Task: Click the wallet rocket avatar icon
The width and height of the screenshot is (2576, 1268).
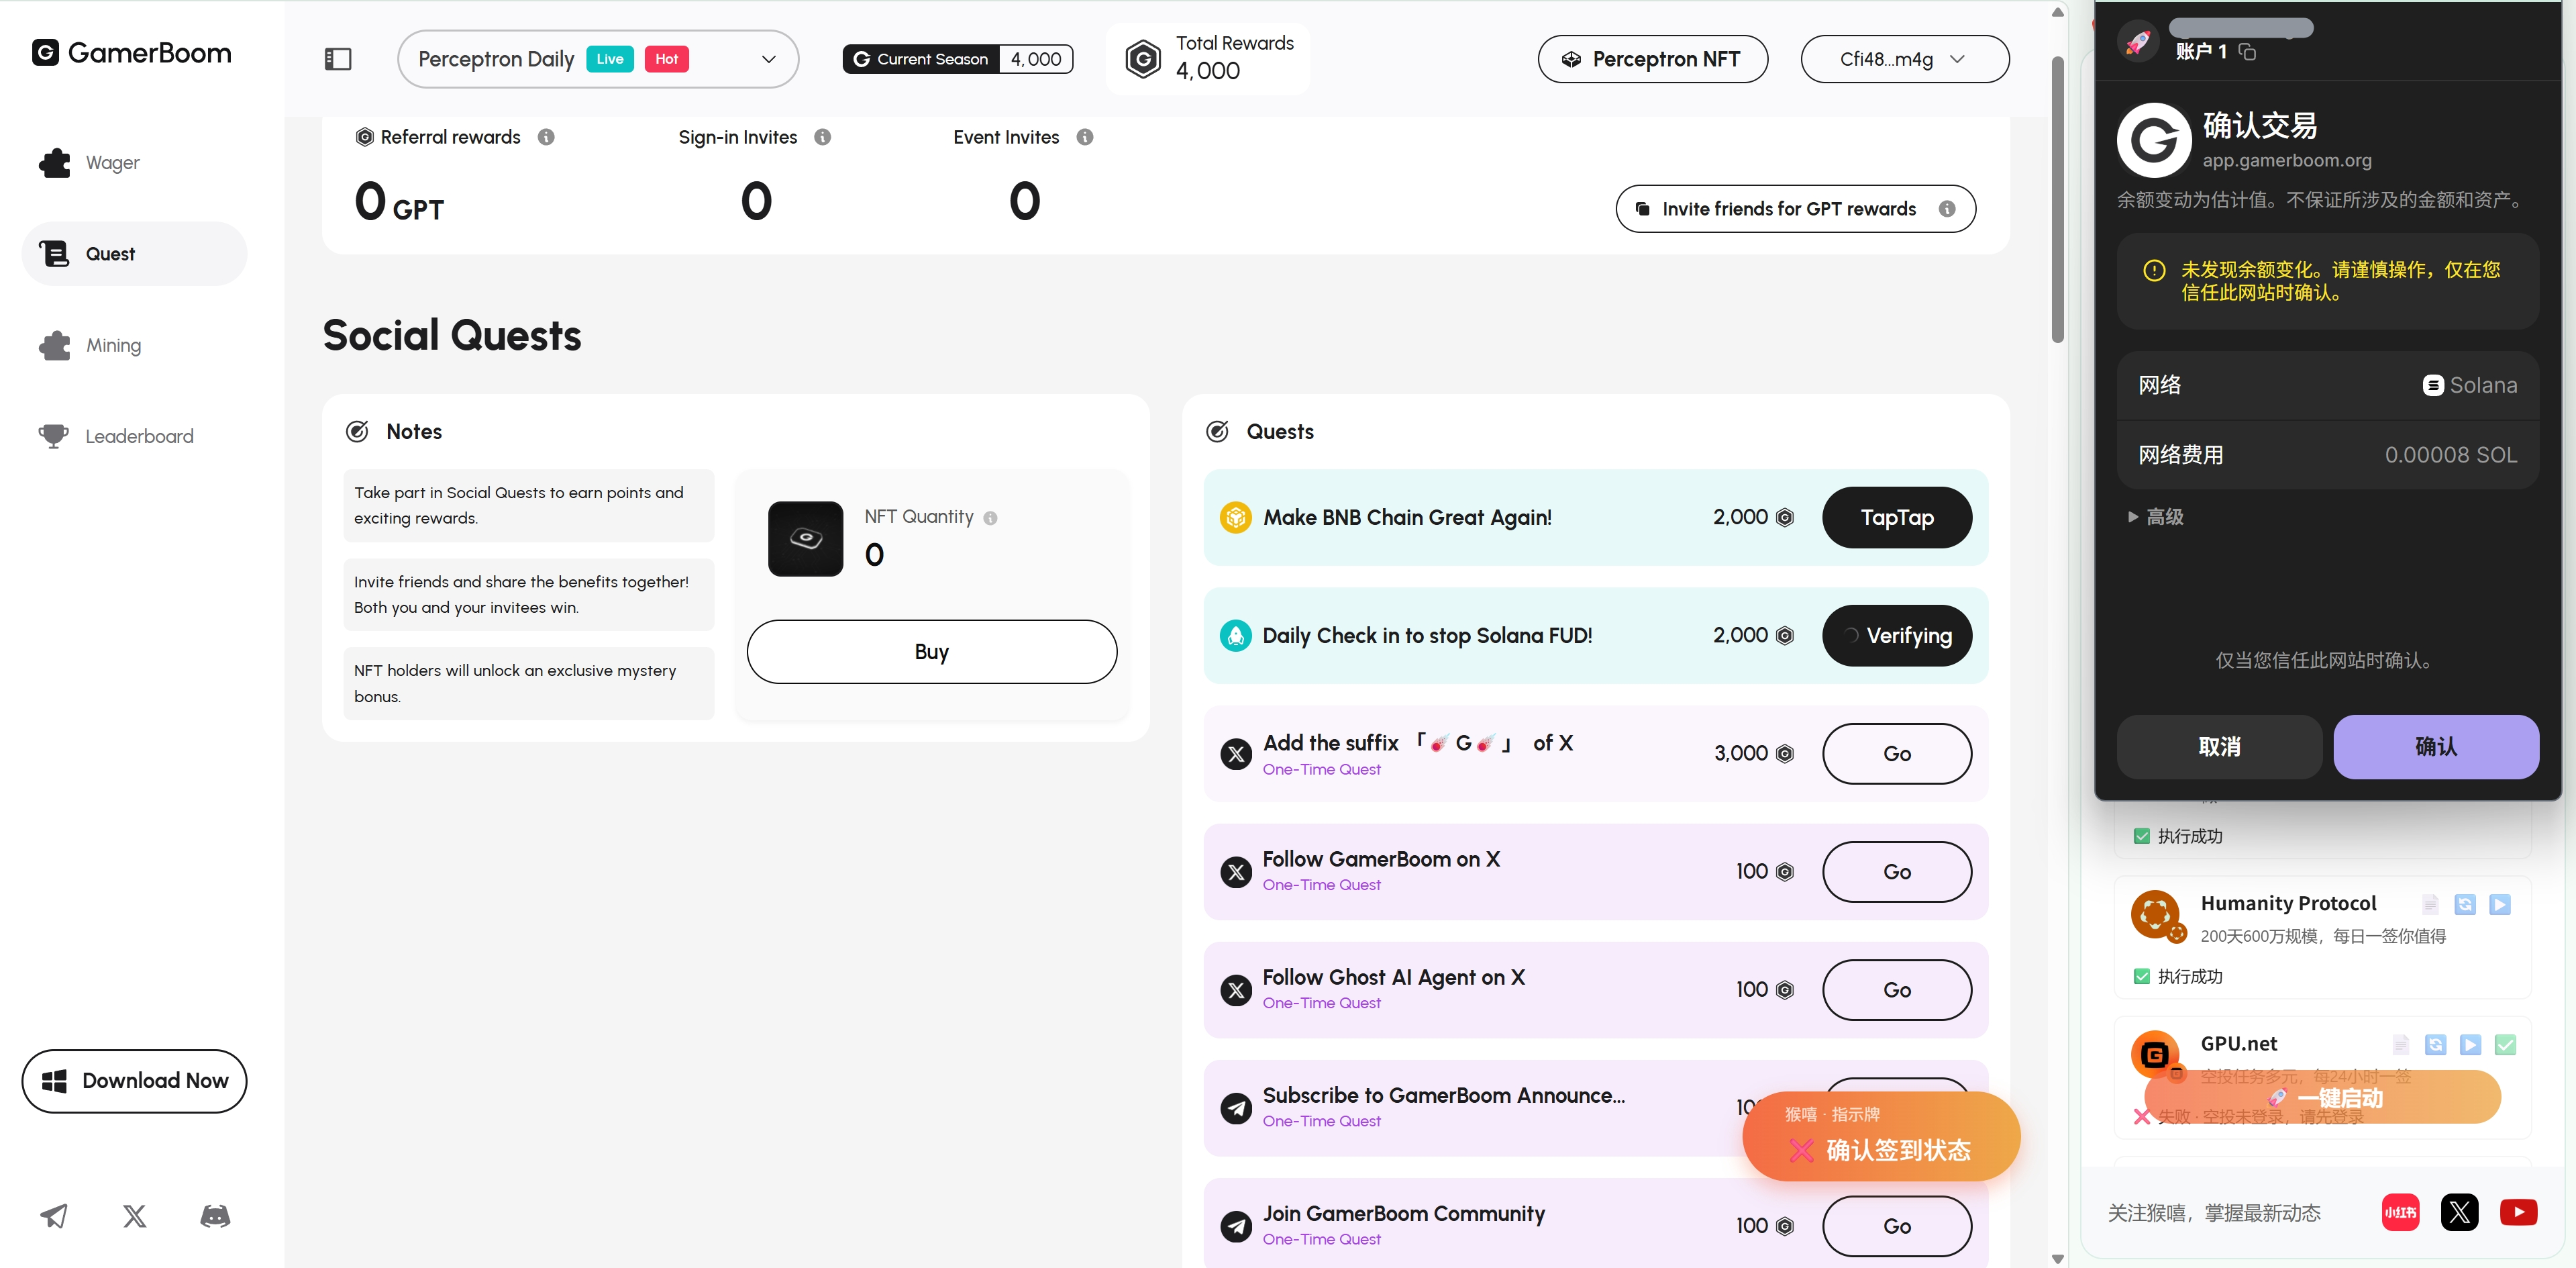Action: point(2138,43)
